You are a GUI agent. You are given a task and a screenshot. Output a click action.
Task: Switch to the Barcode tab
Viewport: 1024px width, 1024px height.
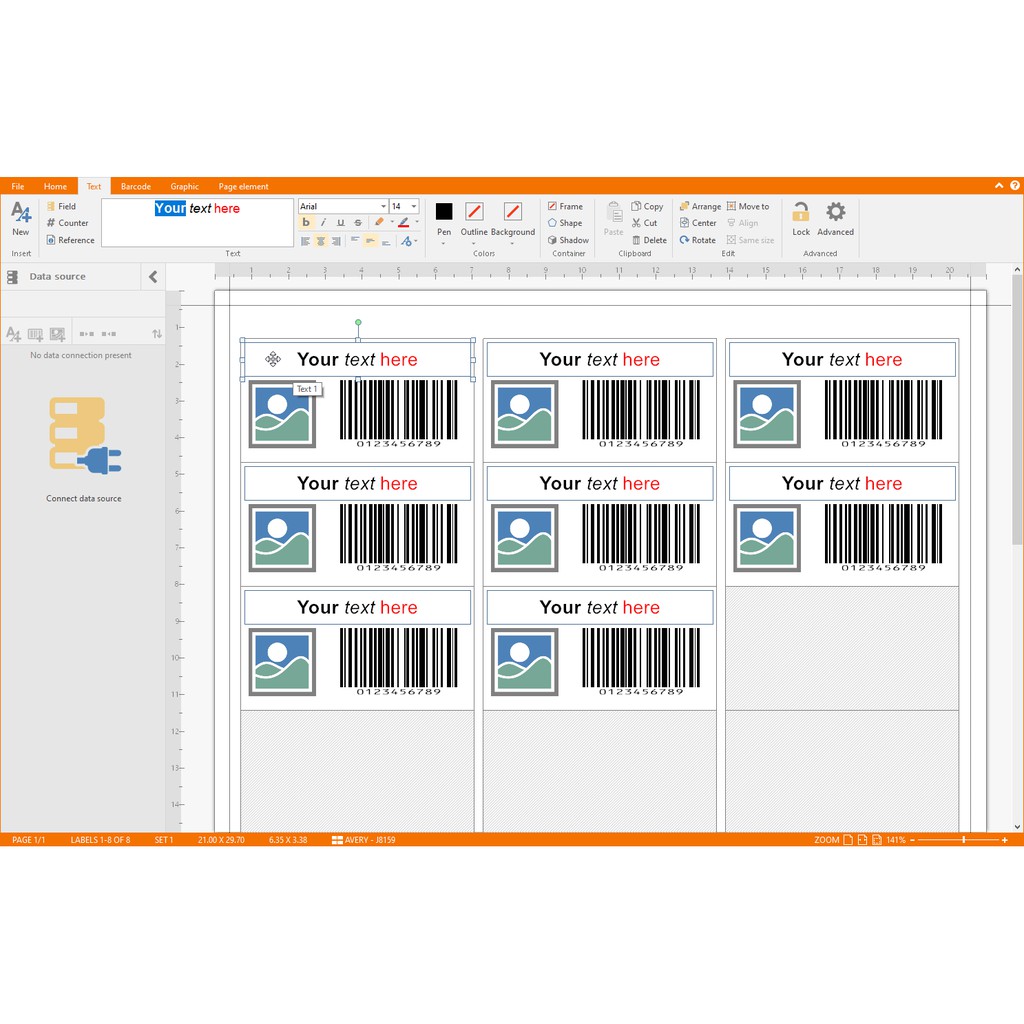click(x=136, y=186)
